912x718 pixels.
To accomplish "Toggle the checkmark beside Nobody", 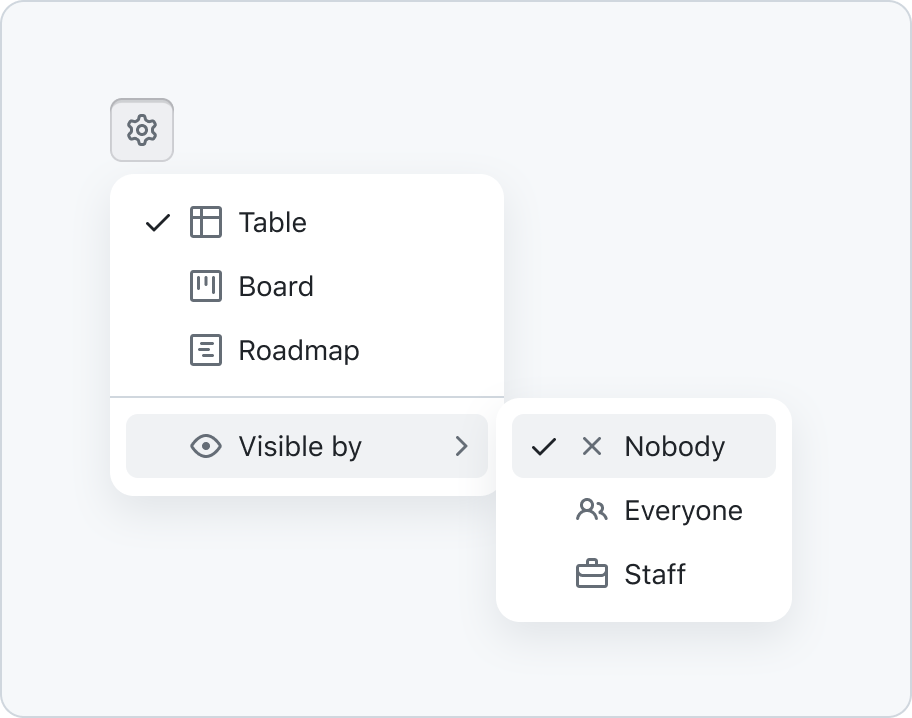I will (544, 446).
